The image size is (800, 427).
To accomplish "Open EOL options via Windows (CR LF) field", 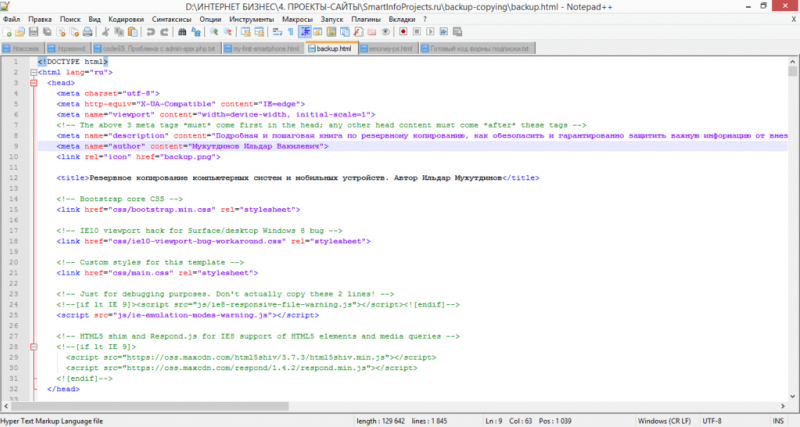I will (x=664, y=421).
